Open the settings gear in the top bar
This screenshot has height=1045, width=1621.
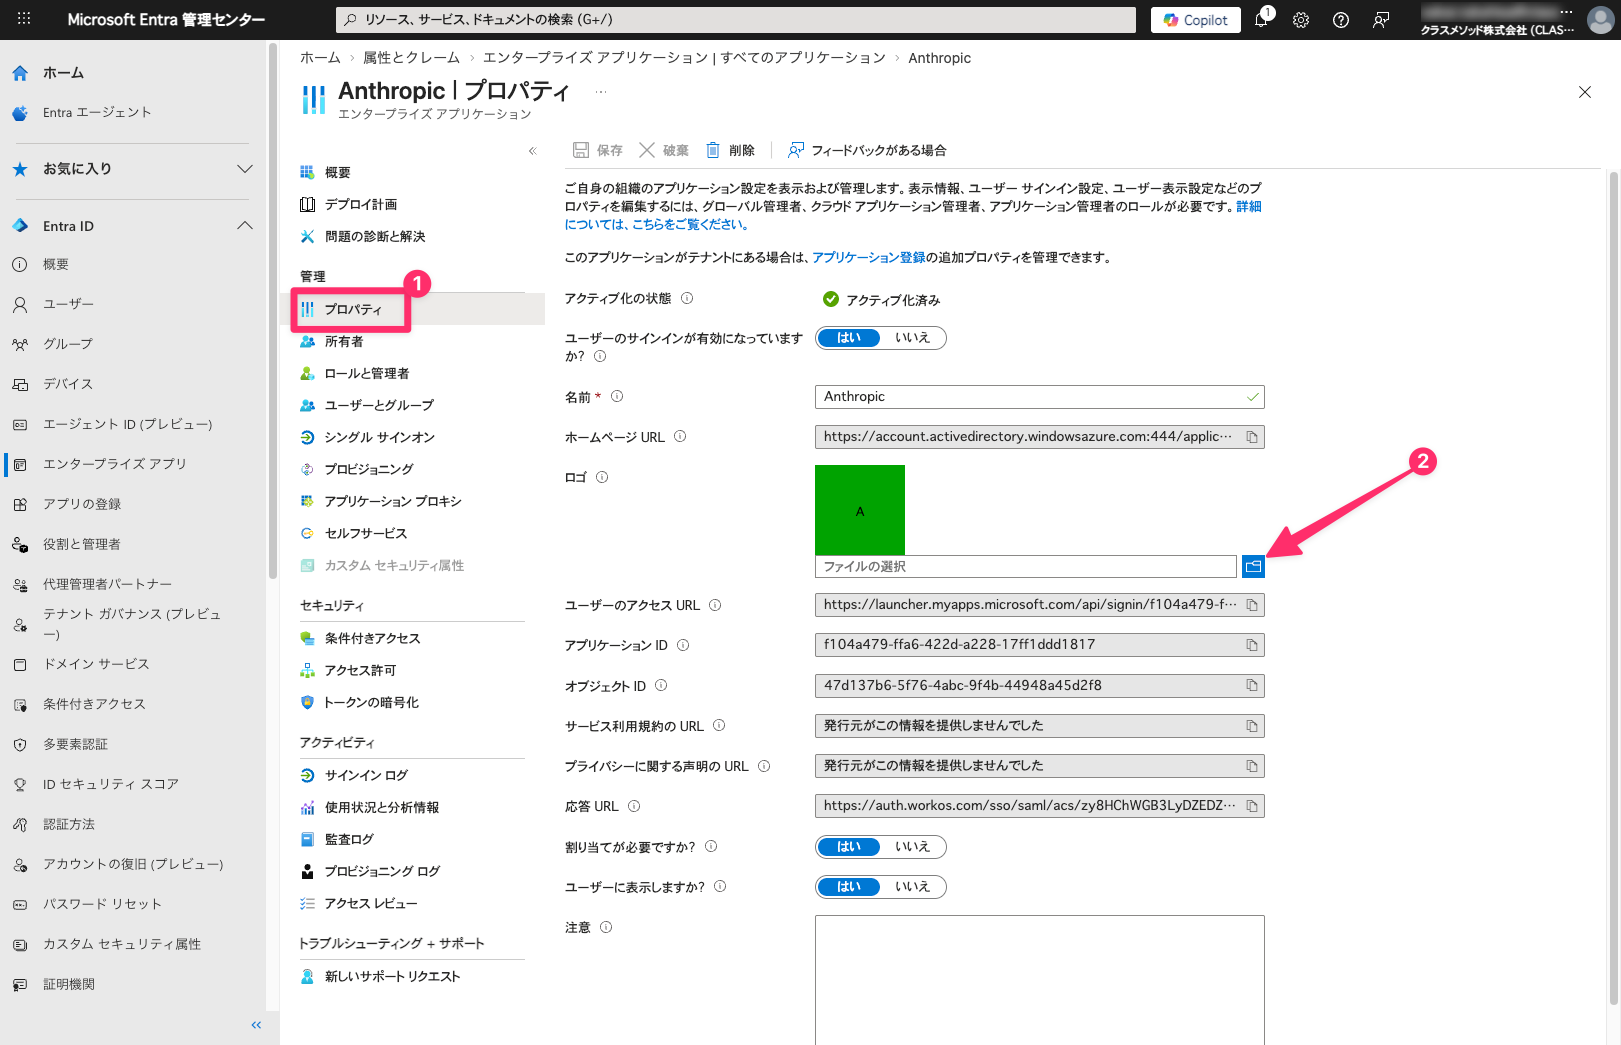pyautogui.click(x=1301, y=20)
